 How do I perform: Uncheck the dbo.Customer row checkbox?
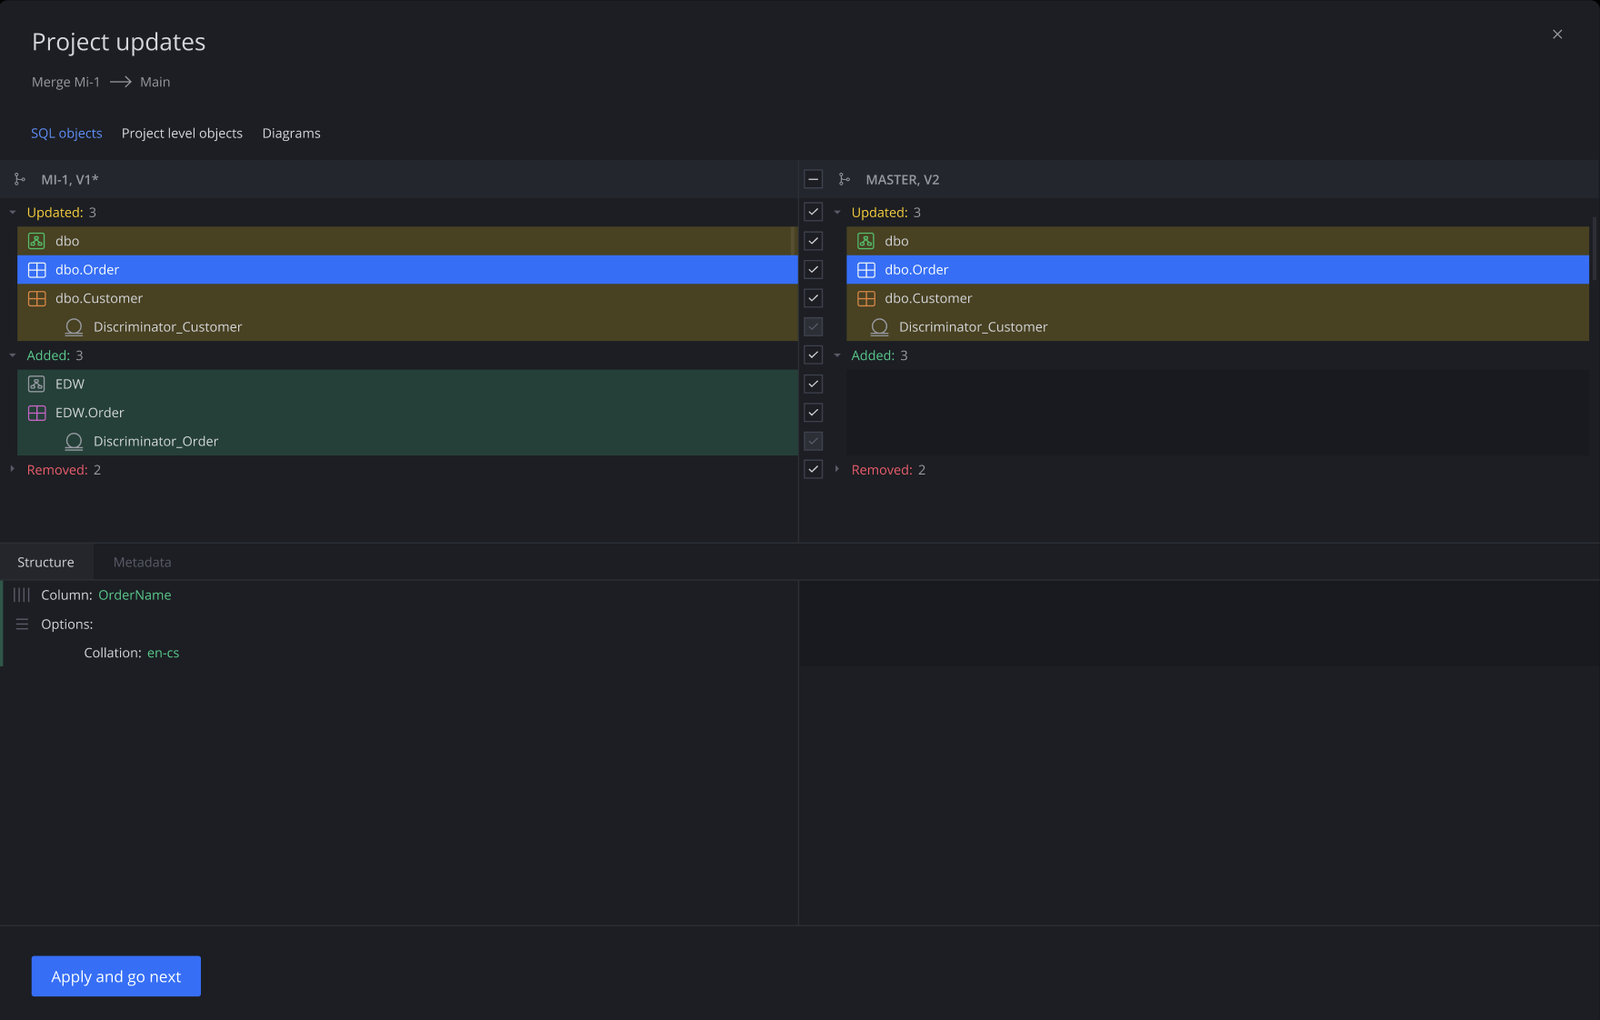tap(813, 298)
